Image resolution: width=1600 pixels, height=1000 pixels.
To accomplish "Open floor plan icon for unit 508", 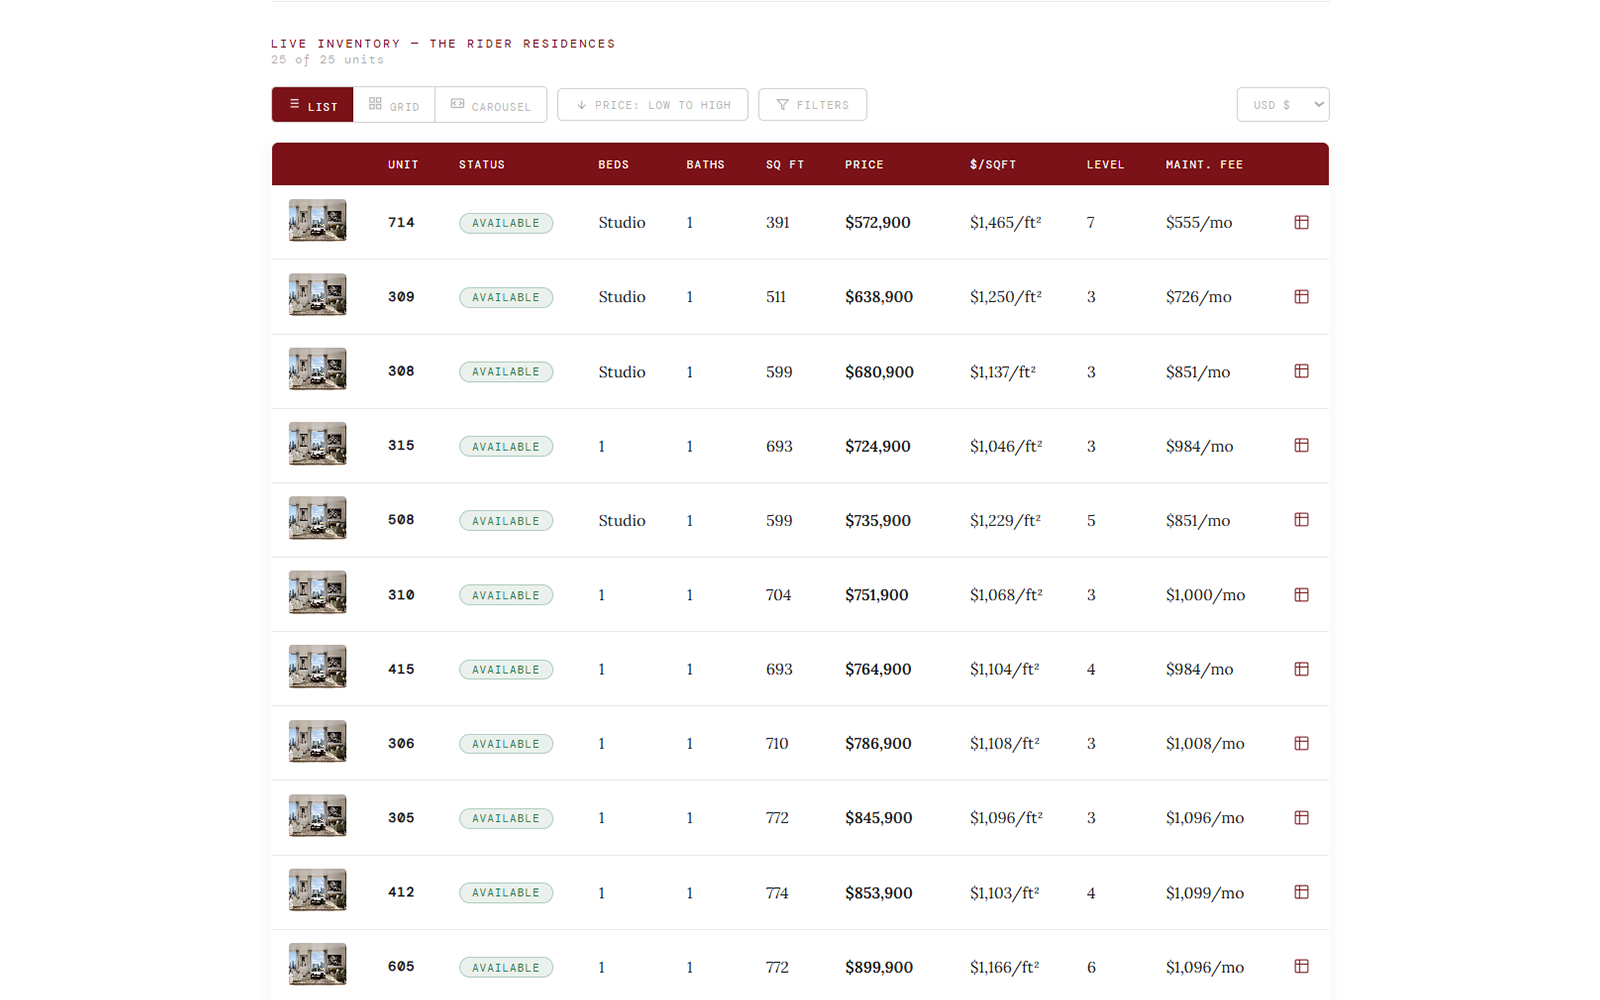I will coord(1301,520).
